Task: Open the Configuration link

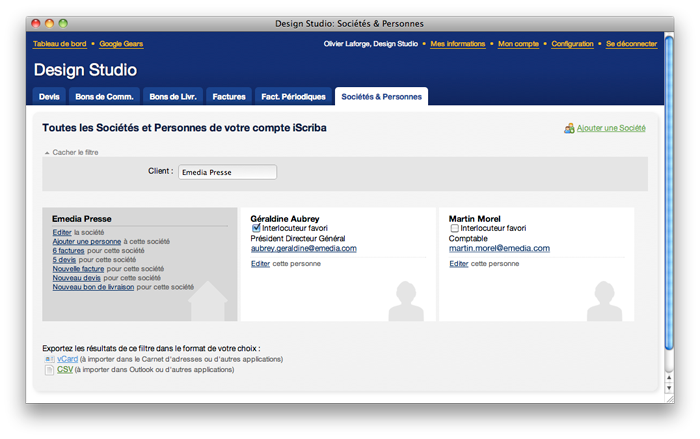Action: (x=572, y=44)
